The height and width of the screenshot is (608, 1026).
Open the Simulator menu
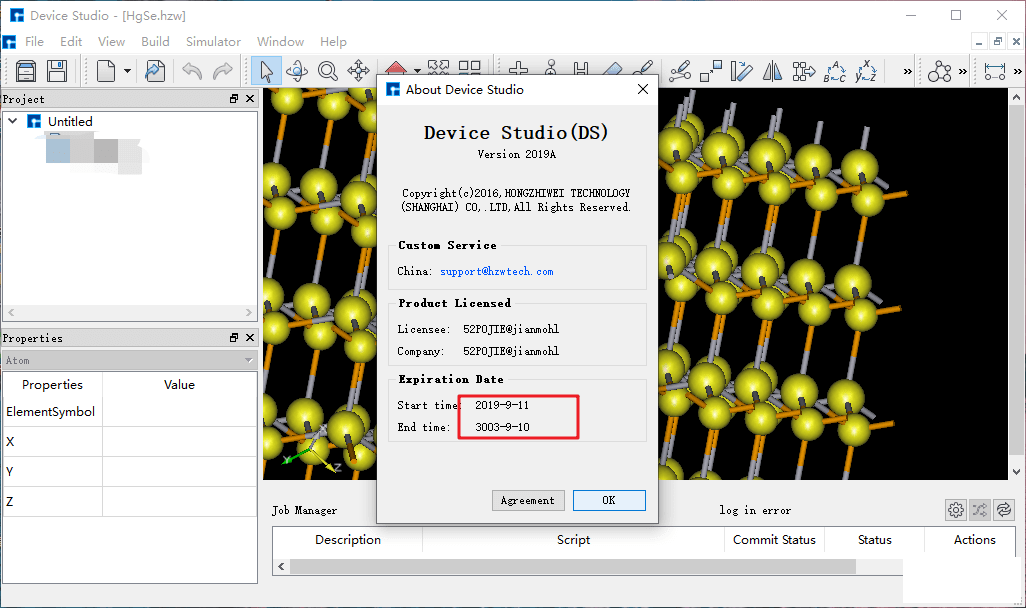click(x=213, y=42)
